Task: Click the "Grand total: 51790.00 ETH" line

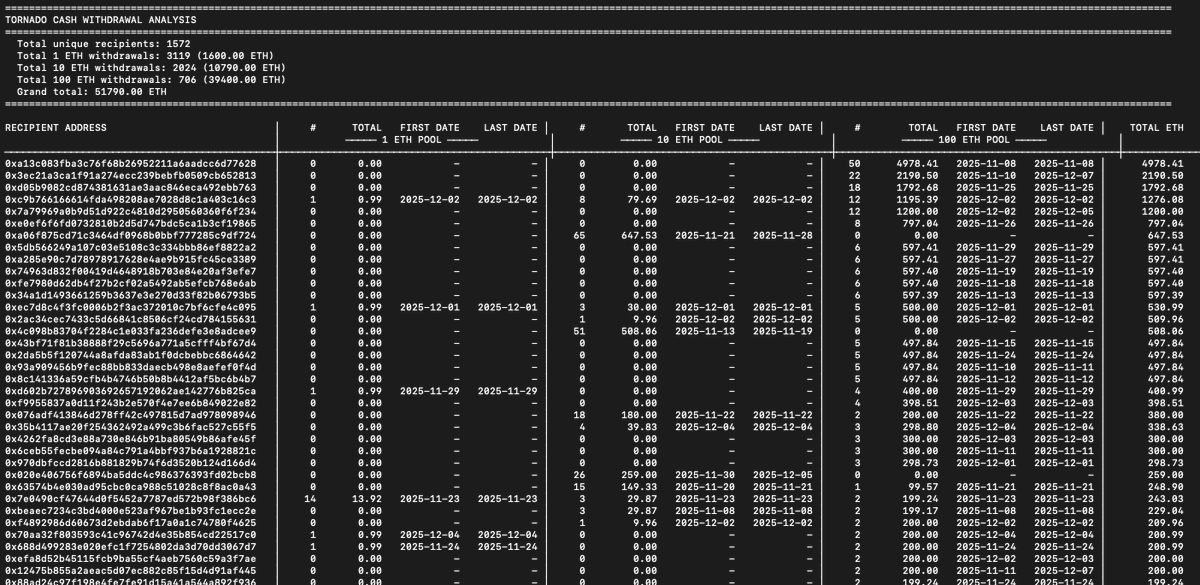Action: 91,92
